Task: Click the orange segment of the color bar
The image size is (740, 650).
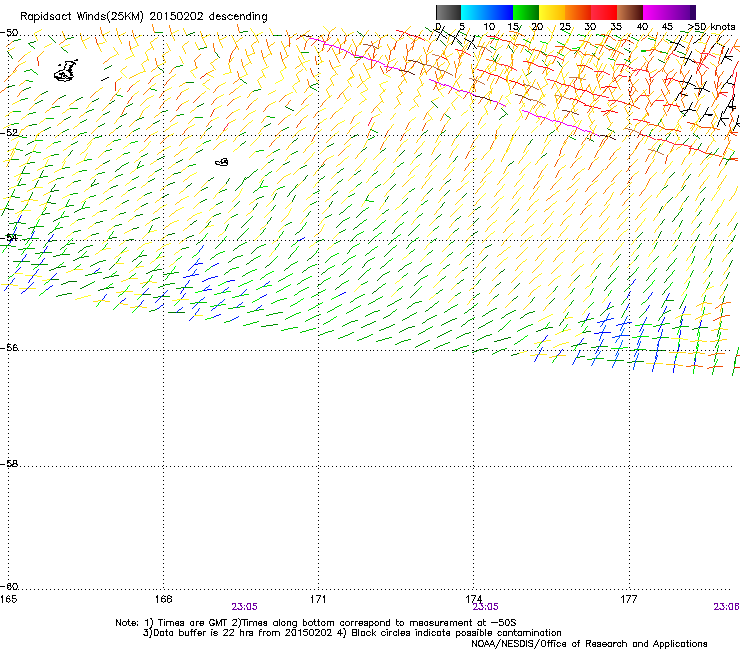Action: click(x=578, y=12)
